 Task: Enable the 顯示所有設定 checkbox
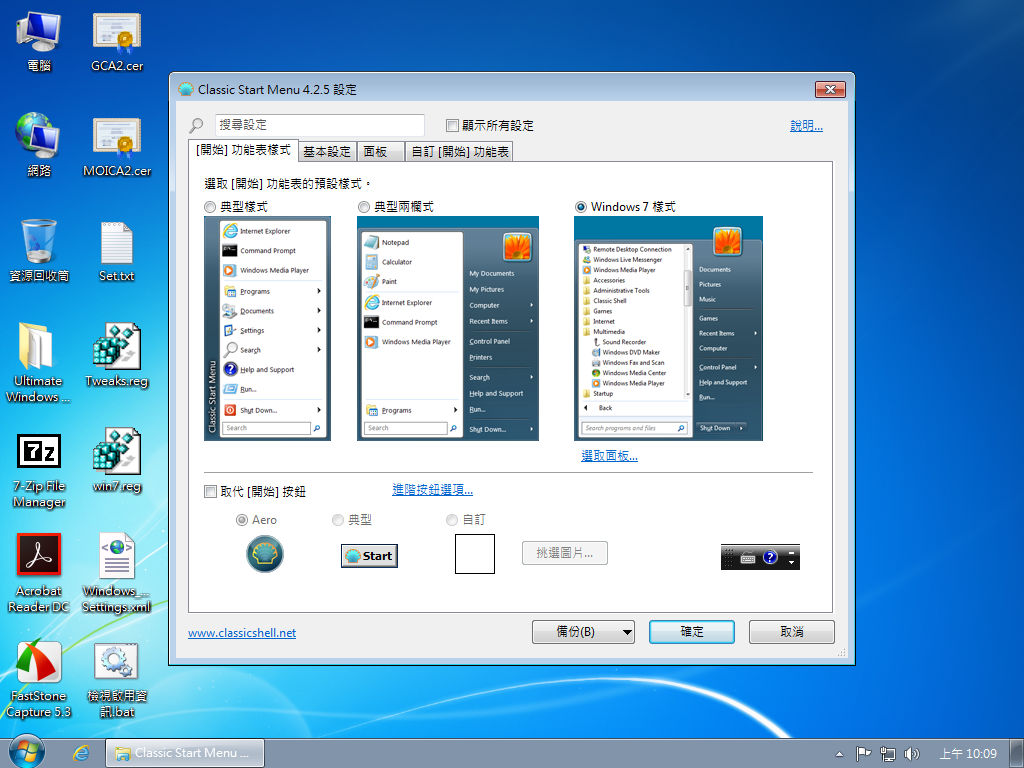coord(452,125)
